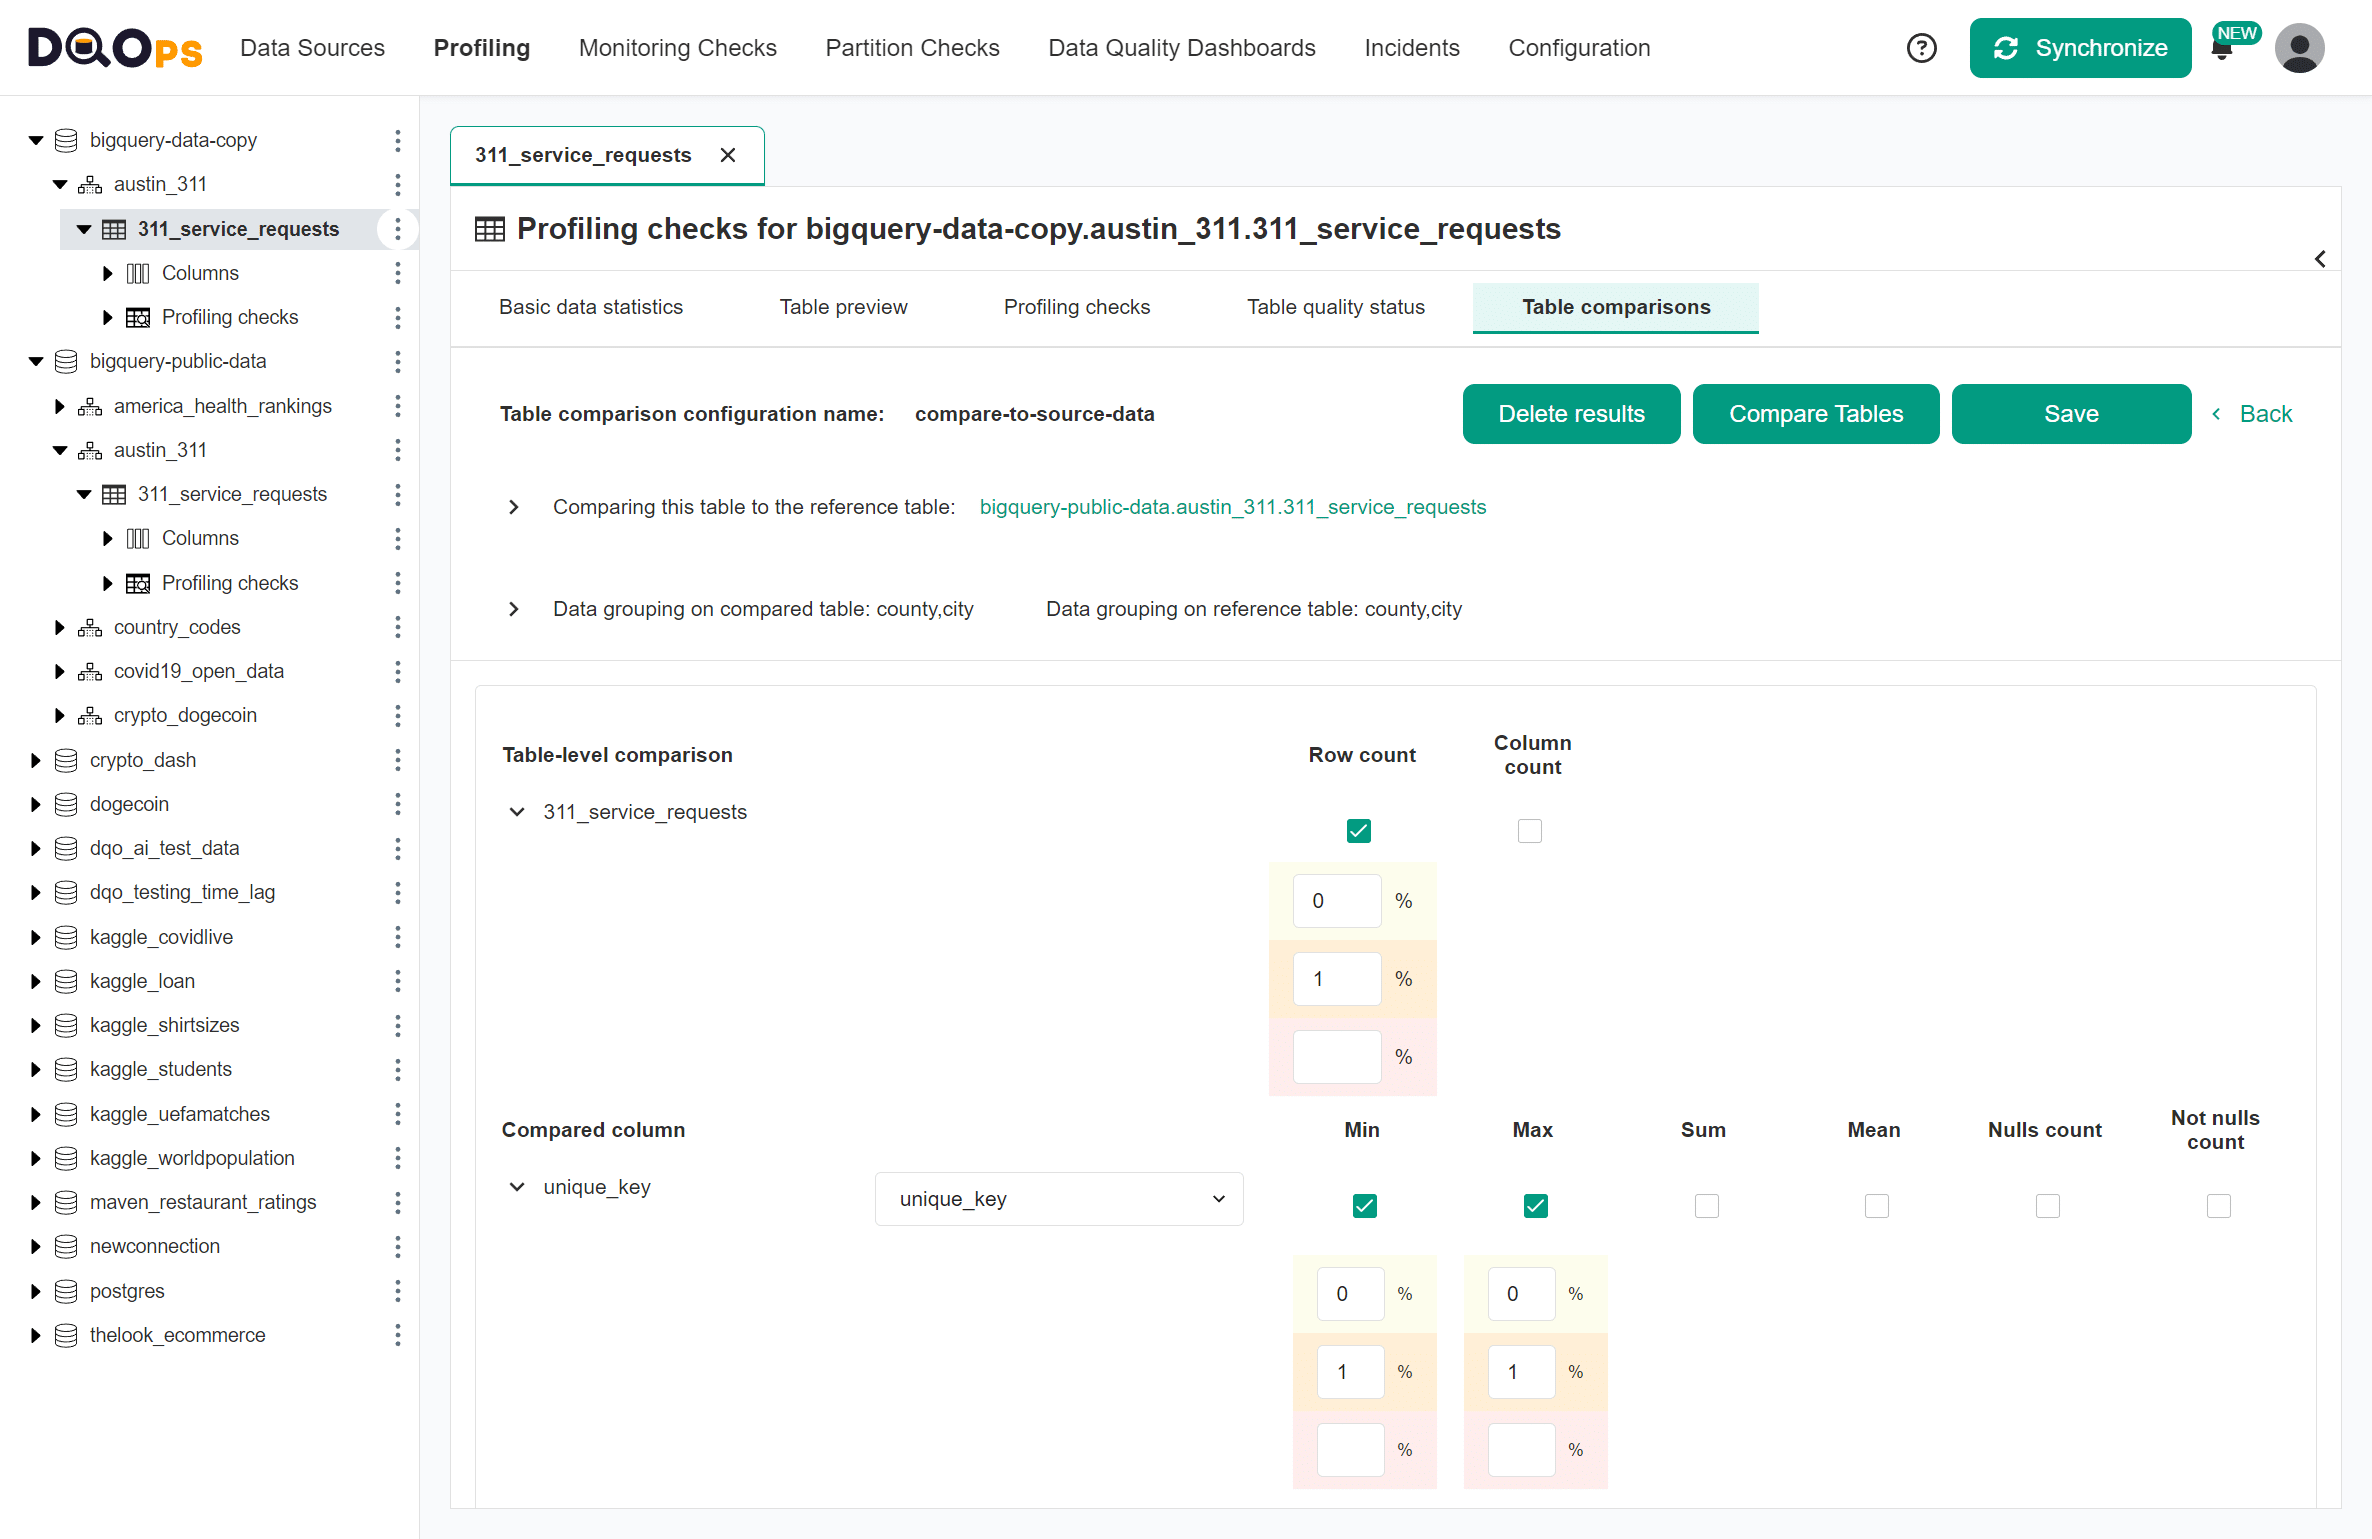The height and width of the screenshot is (1539, 2372).
Task: Edit the Max warning threshold field
Action: click(x=1521, y=1294)
